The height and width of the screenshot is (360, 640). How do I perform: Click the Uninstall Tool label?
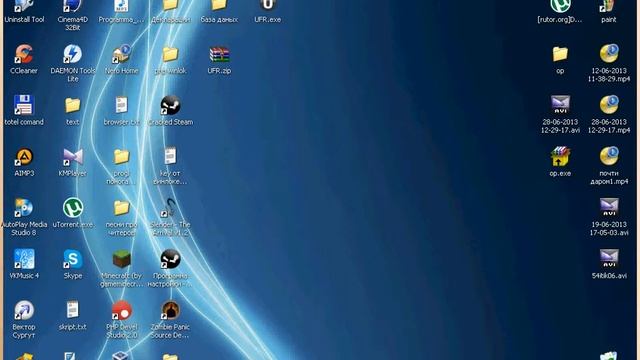(24, 20)
